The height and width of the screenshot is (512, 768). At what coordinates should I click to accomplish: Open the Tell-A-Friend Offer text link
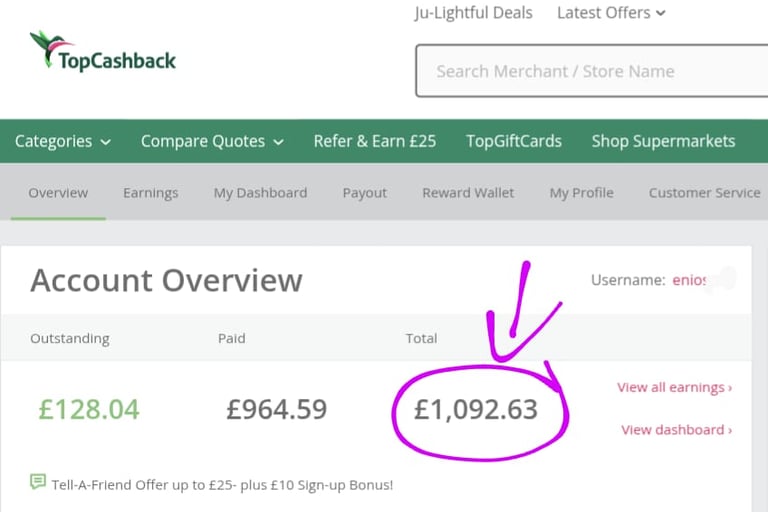222,485
